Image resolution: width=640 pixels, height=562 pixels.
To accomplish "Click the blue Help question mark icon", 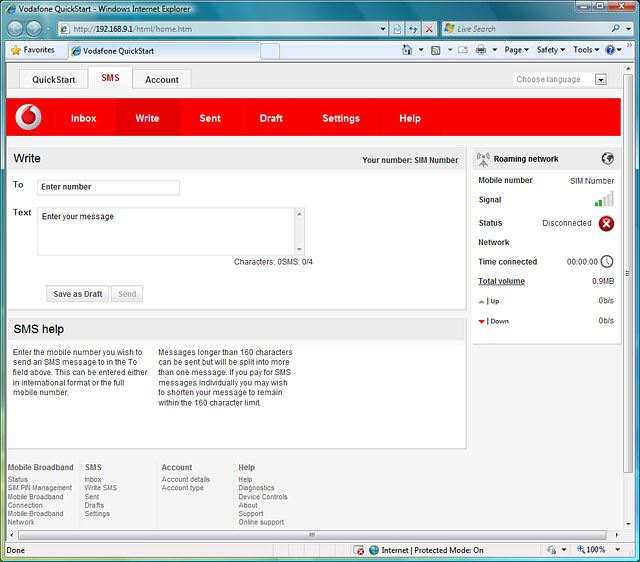I will 610,50.
